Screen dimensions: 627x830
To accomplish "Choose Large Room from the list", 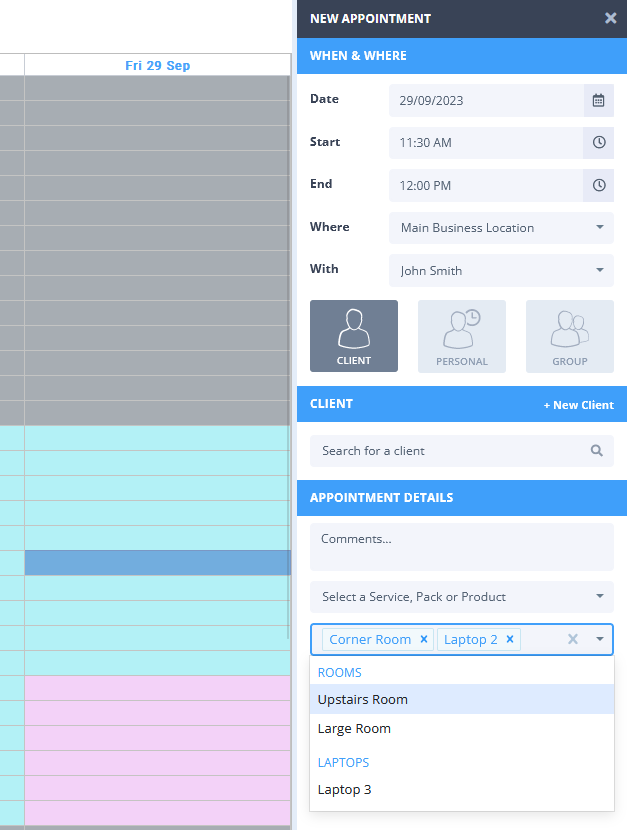I will tap(461, 728).
